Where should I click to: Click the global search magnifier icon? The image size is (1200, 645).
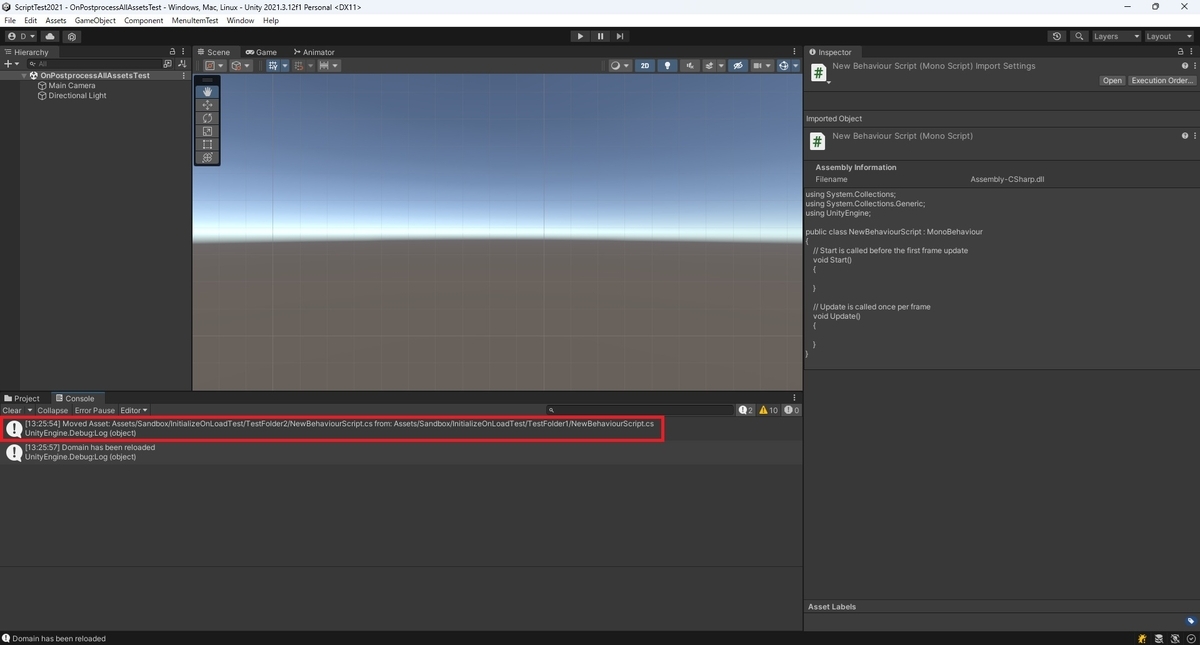1079,36
